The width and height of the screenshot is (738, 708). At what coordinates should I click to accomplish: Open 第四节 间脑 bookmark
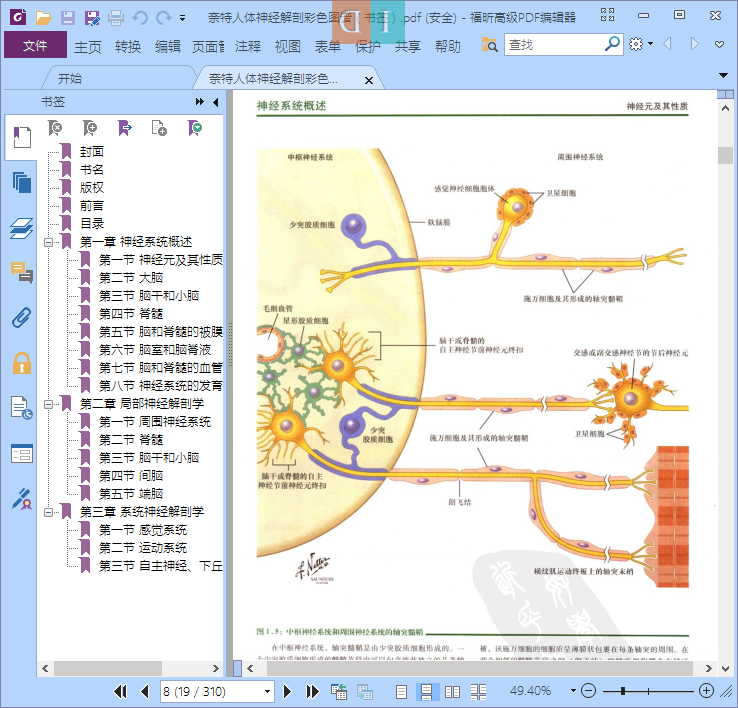coord(131,476)
